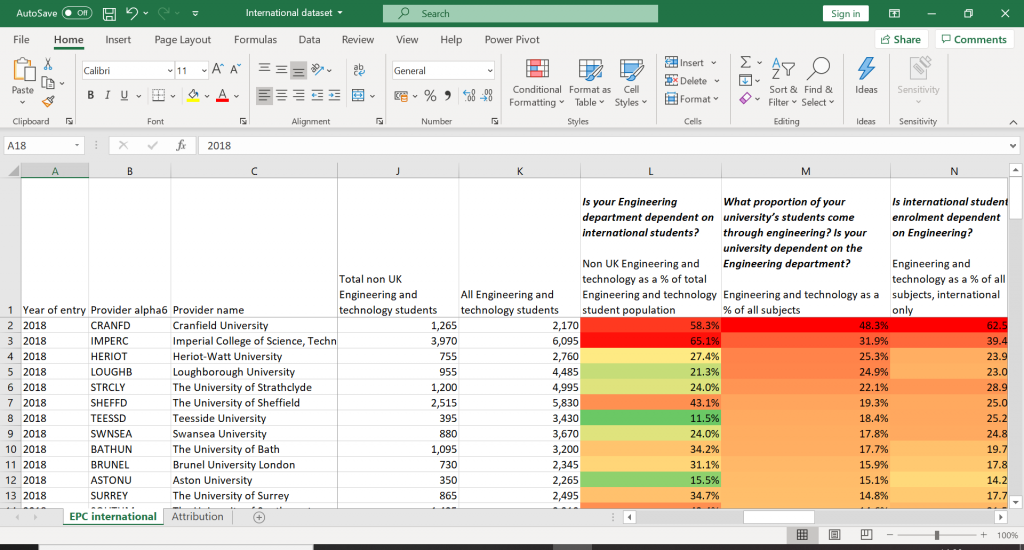This screenshot has width=1024, height=550.
Task: Open Format as Table menu
Action: (590, 83)
